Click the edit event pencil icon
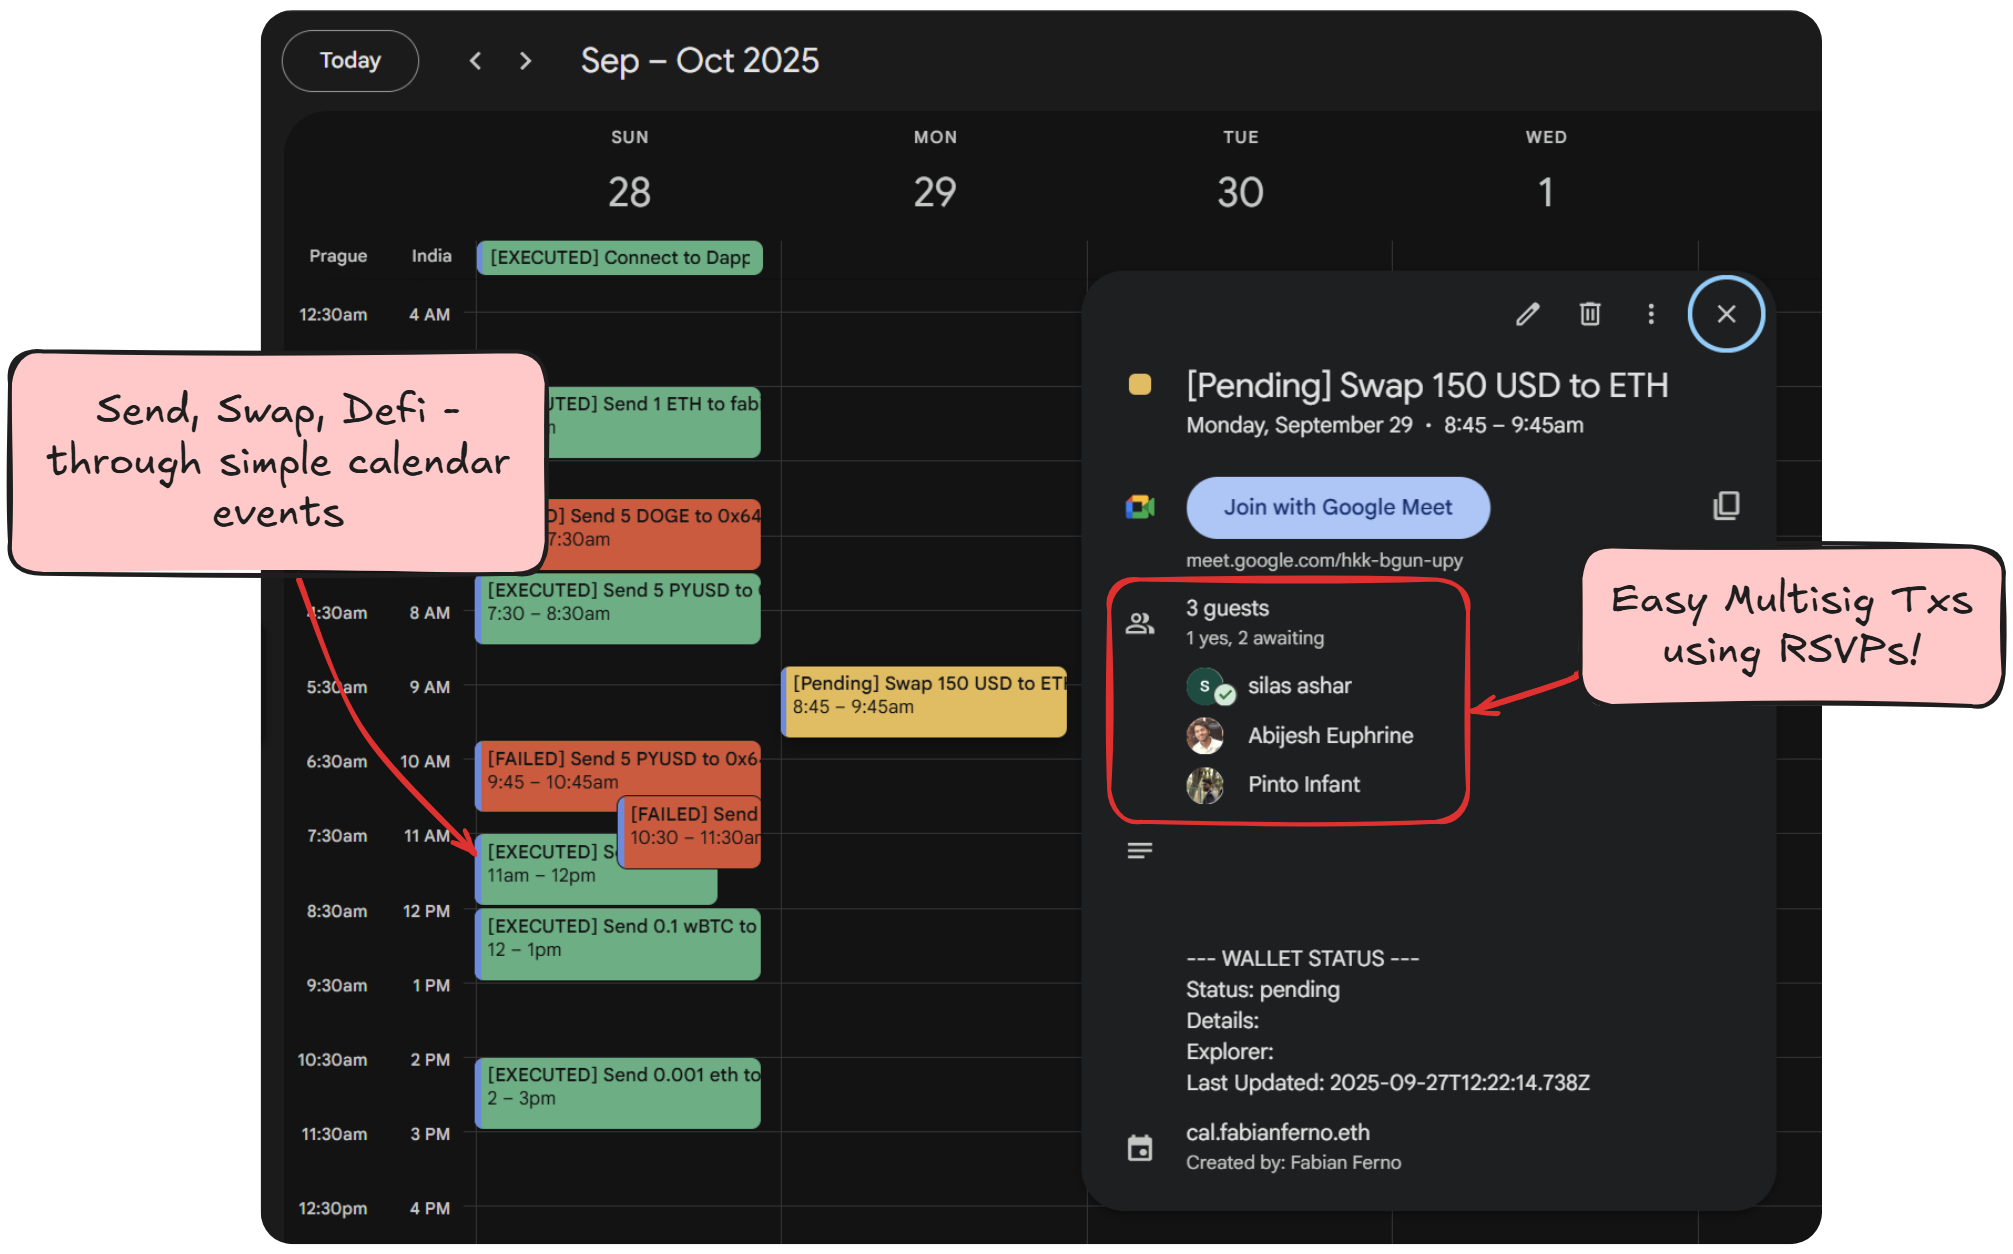 pyautogui.click(x=1527, y=314)
